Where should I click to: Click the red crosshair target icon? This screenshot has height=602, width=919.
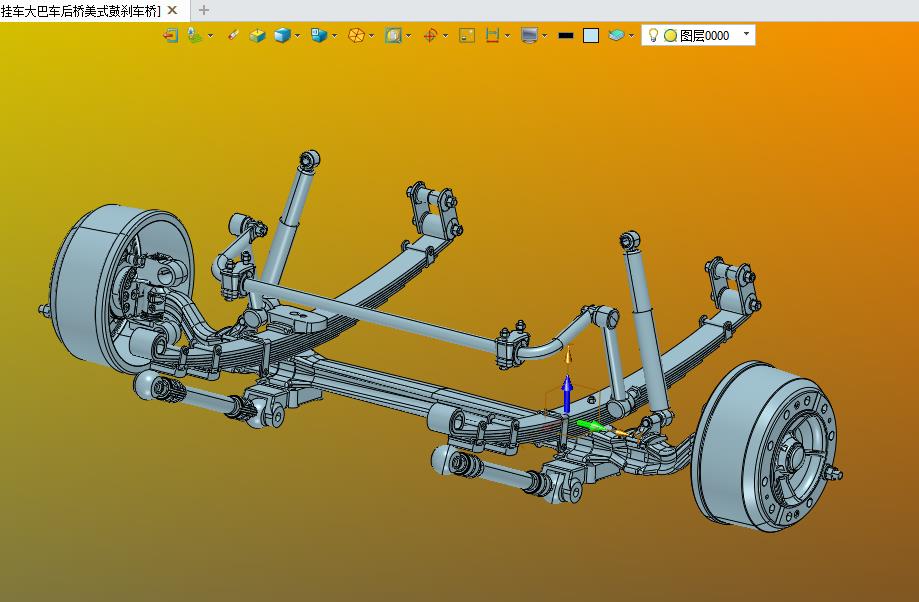(x=430, y=36)
